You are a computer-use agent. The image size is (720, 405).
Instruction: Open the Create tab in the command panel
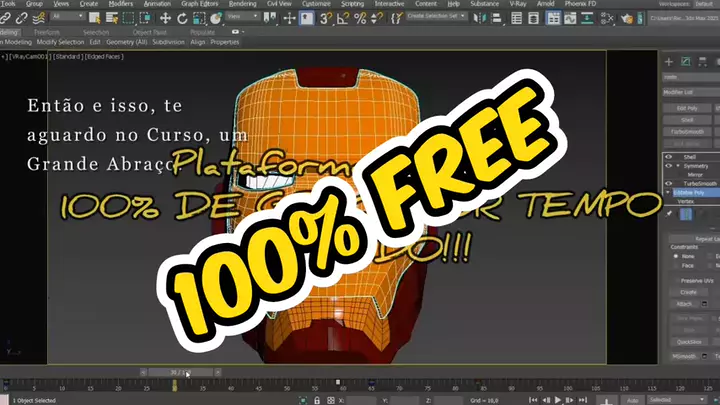click(x=669, y=62)
